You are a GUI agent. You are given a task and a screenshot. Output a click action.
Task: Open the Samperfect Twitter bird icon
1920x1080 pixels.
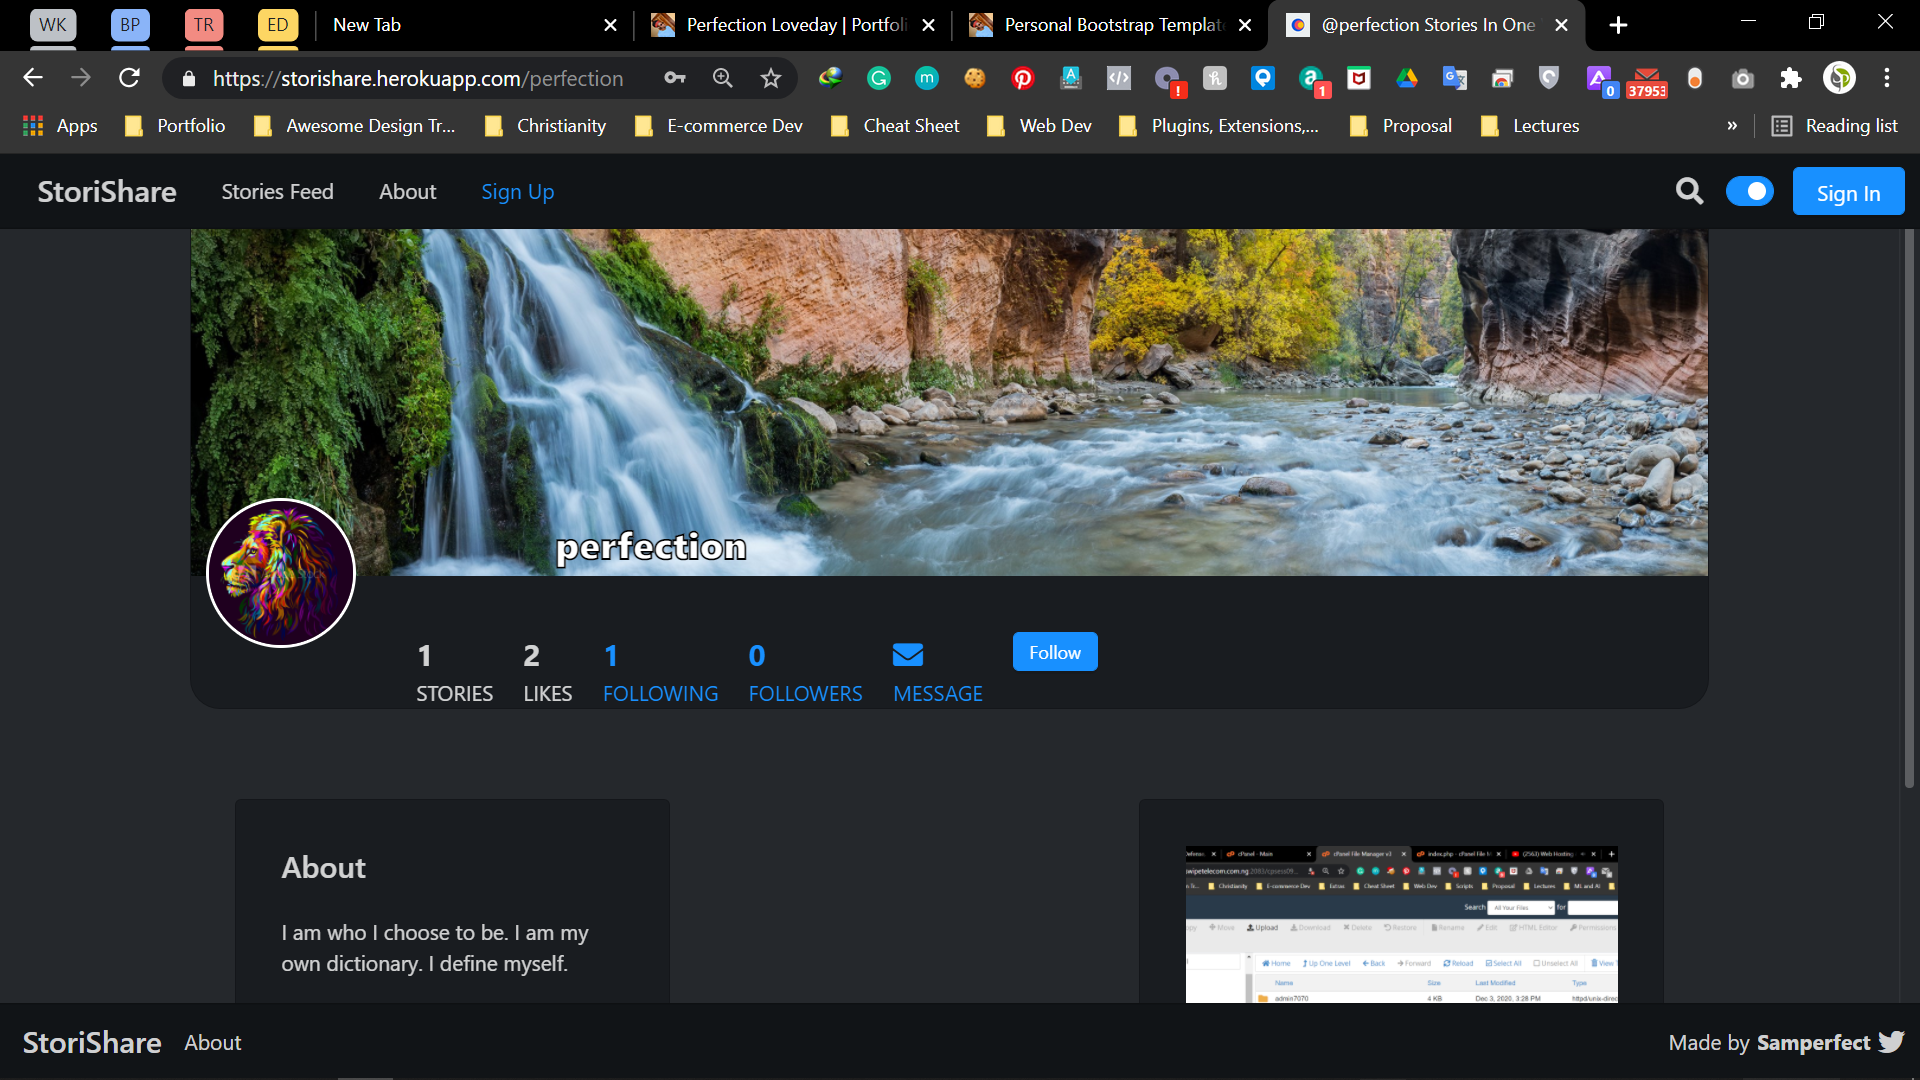pos(1891,1042)
